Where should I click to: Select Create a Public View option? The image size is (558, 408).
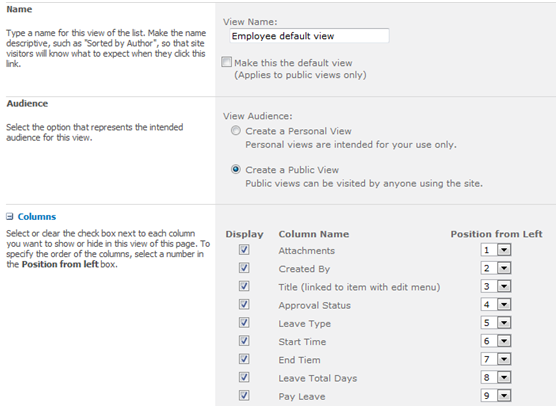pyautogui.click(x=236, y=169)
